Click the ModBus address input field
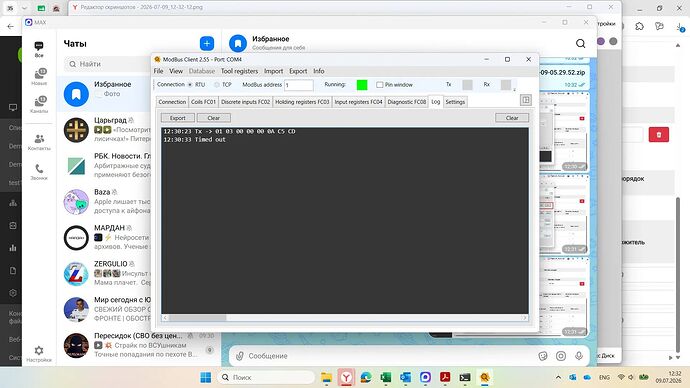Image resolution: width=690 pixels, height=388 pixels. pyautogui.click(x=299, y=84)
